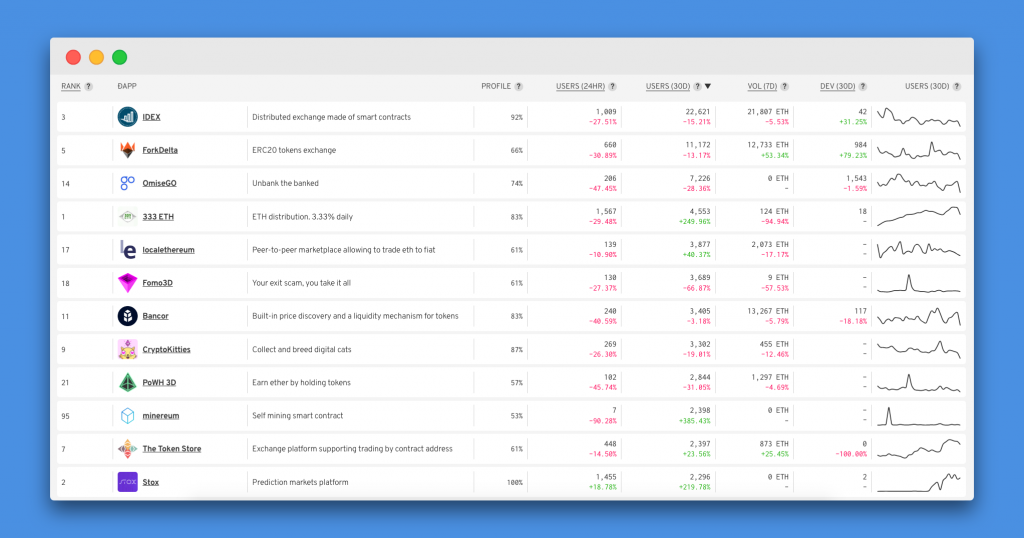This screenshot has height=538, width=1024.
Task: Click 'Self mining smart contract' description
Action: coord(297,415)
